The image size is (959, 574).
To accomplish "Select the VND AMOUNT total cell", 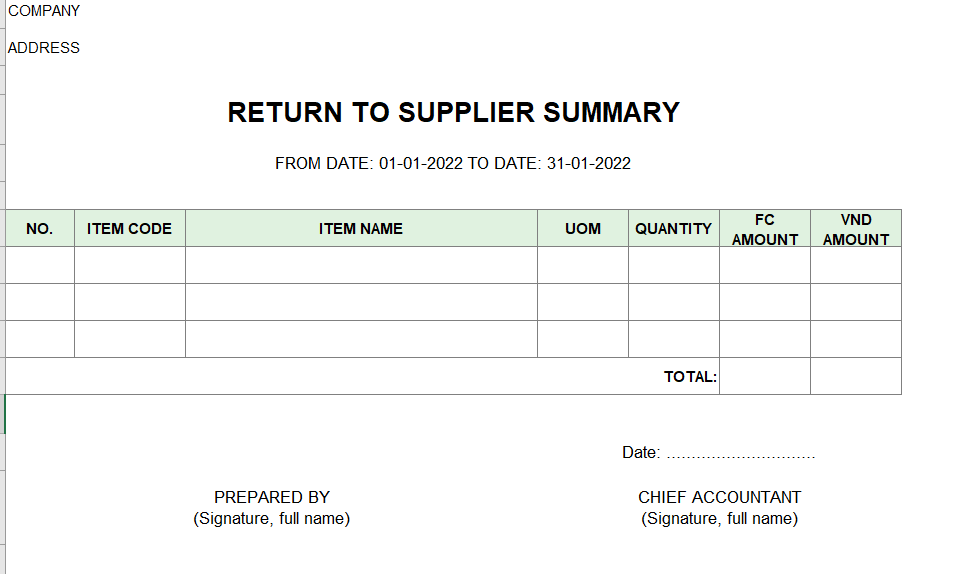I will pyautogui.click(x=856, y=376).
